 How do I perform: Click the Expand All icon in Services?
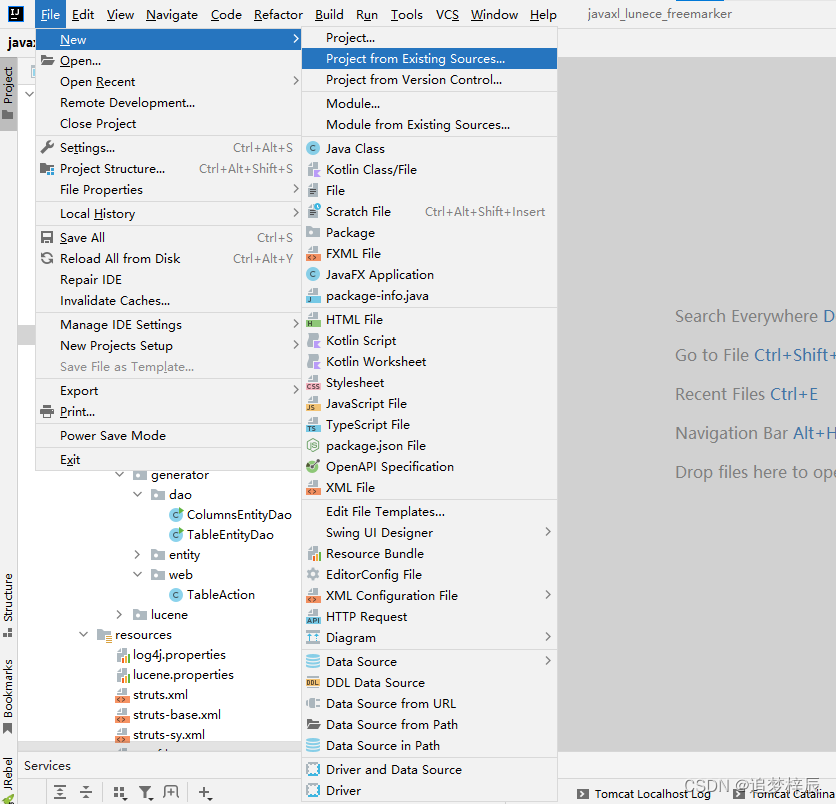click(60, 792)
